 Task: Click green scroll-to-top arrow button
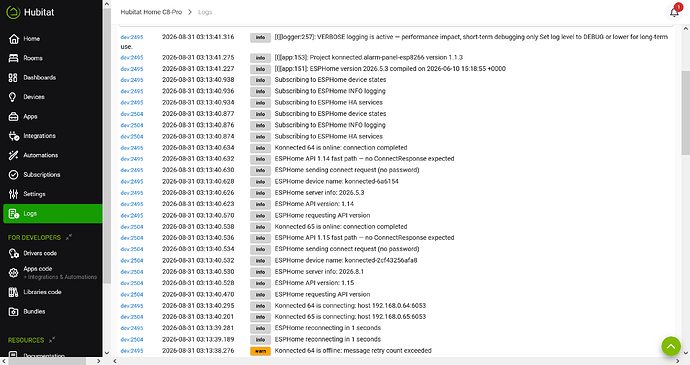671,347
